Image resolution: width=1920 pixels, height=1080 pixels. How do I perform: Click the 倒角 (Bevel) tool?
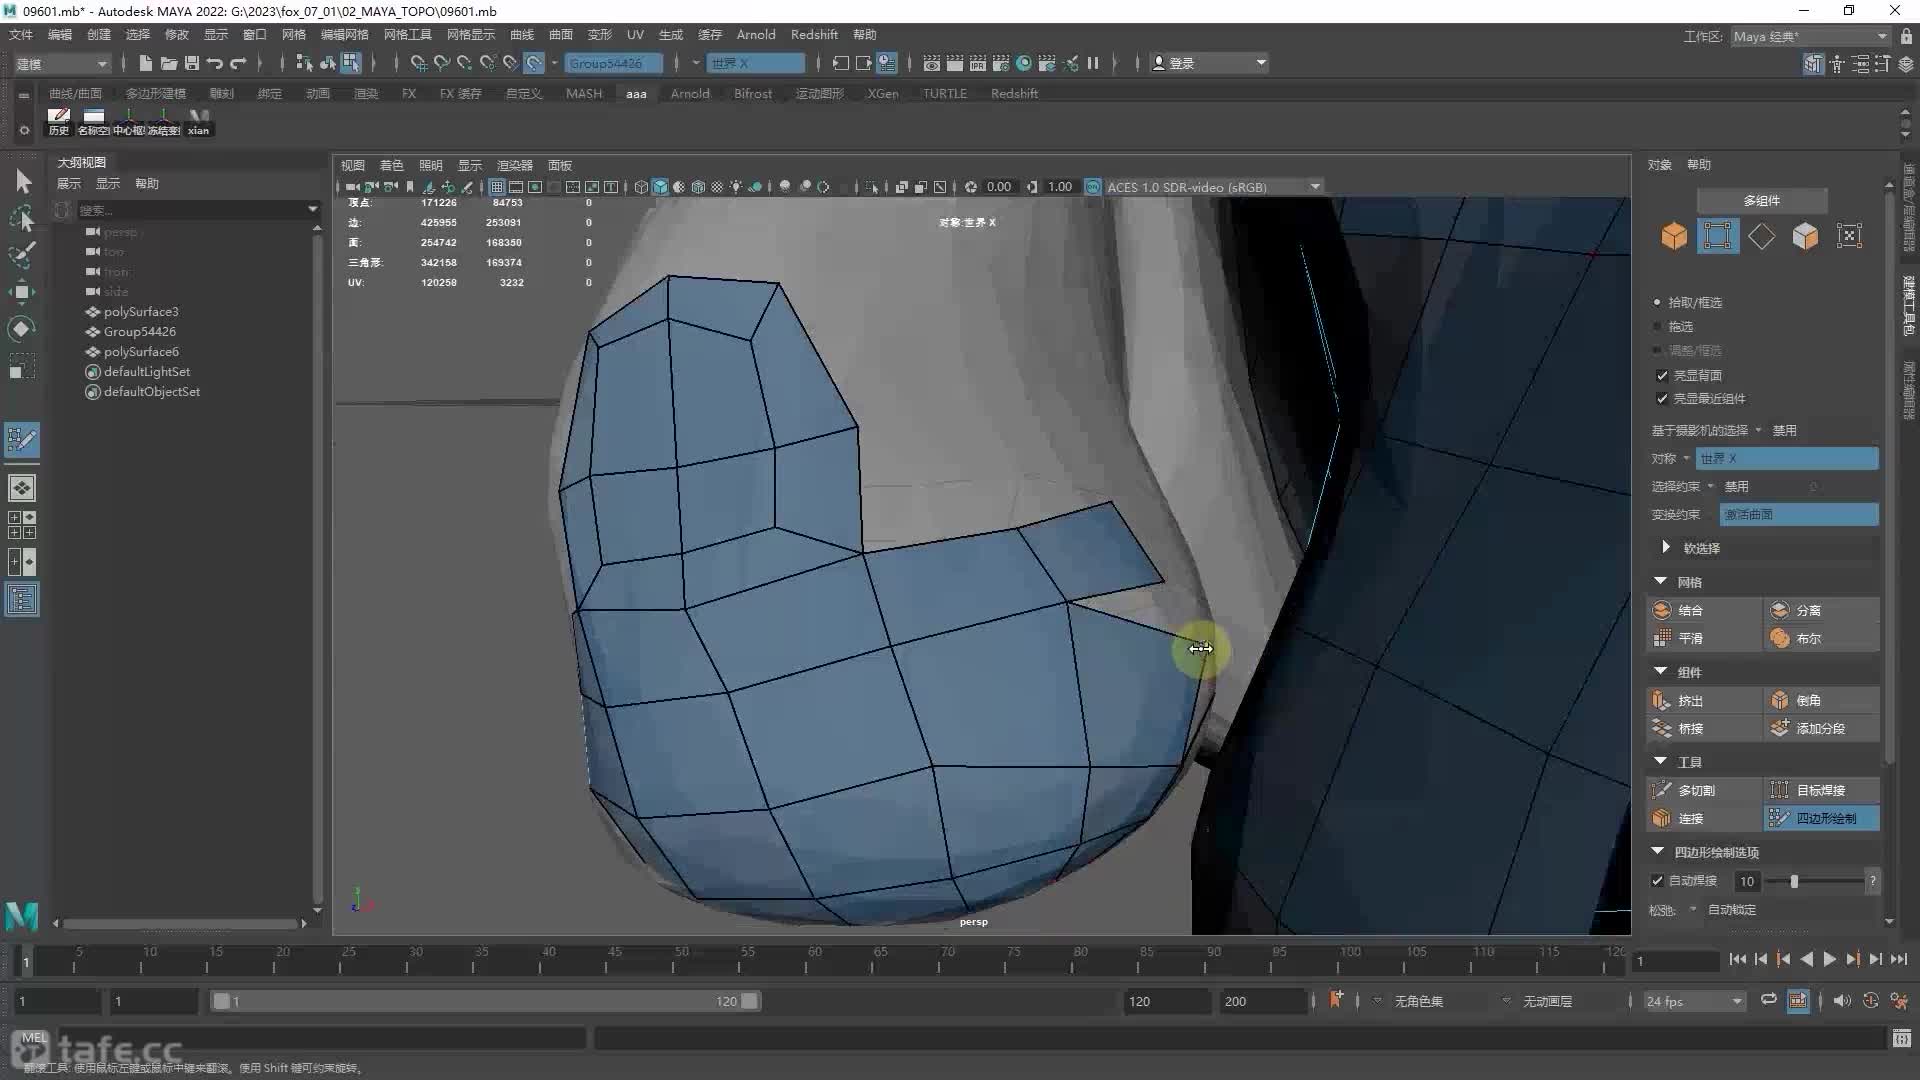tap(1821, 701)
